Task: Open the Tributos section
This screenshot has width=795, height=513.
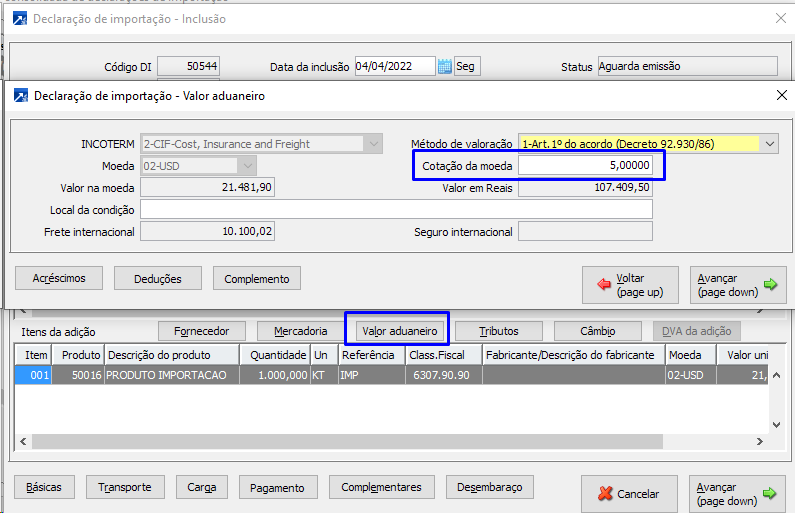Action: click(499, 331)
